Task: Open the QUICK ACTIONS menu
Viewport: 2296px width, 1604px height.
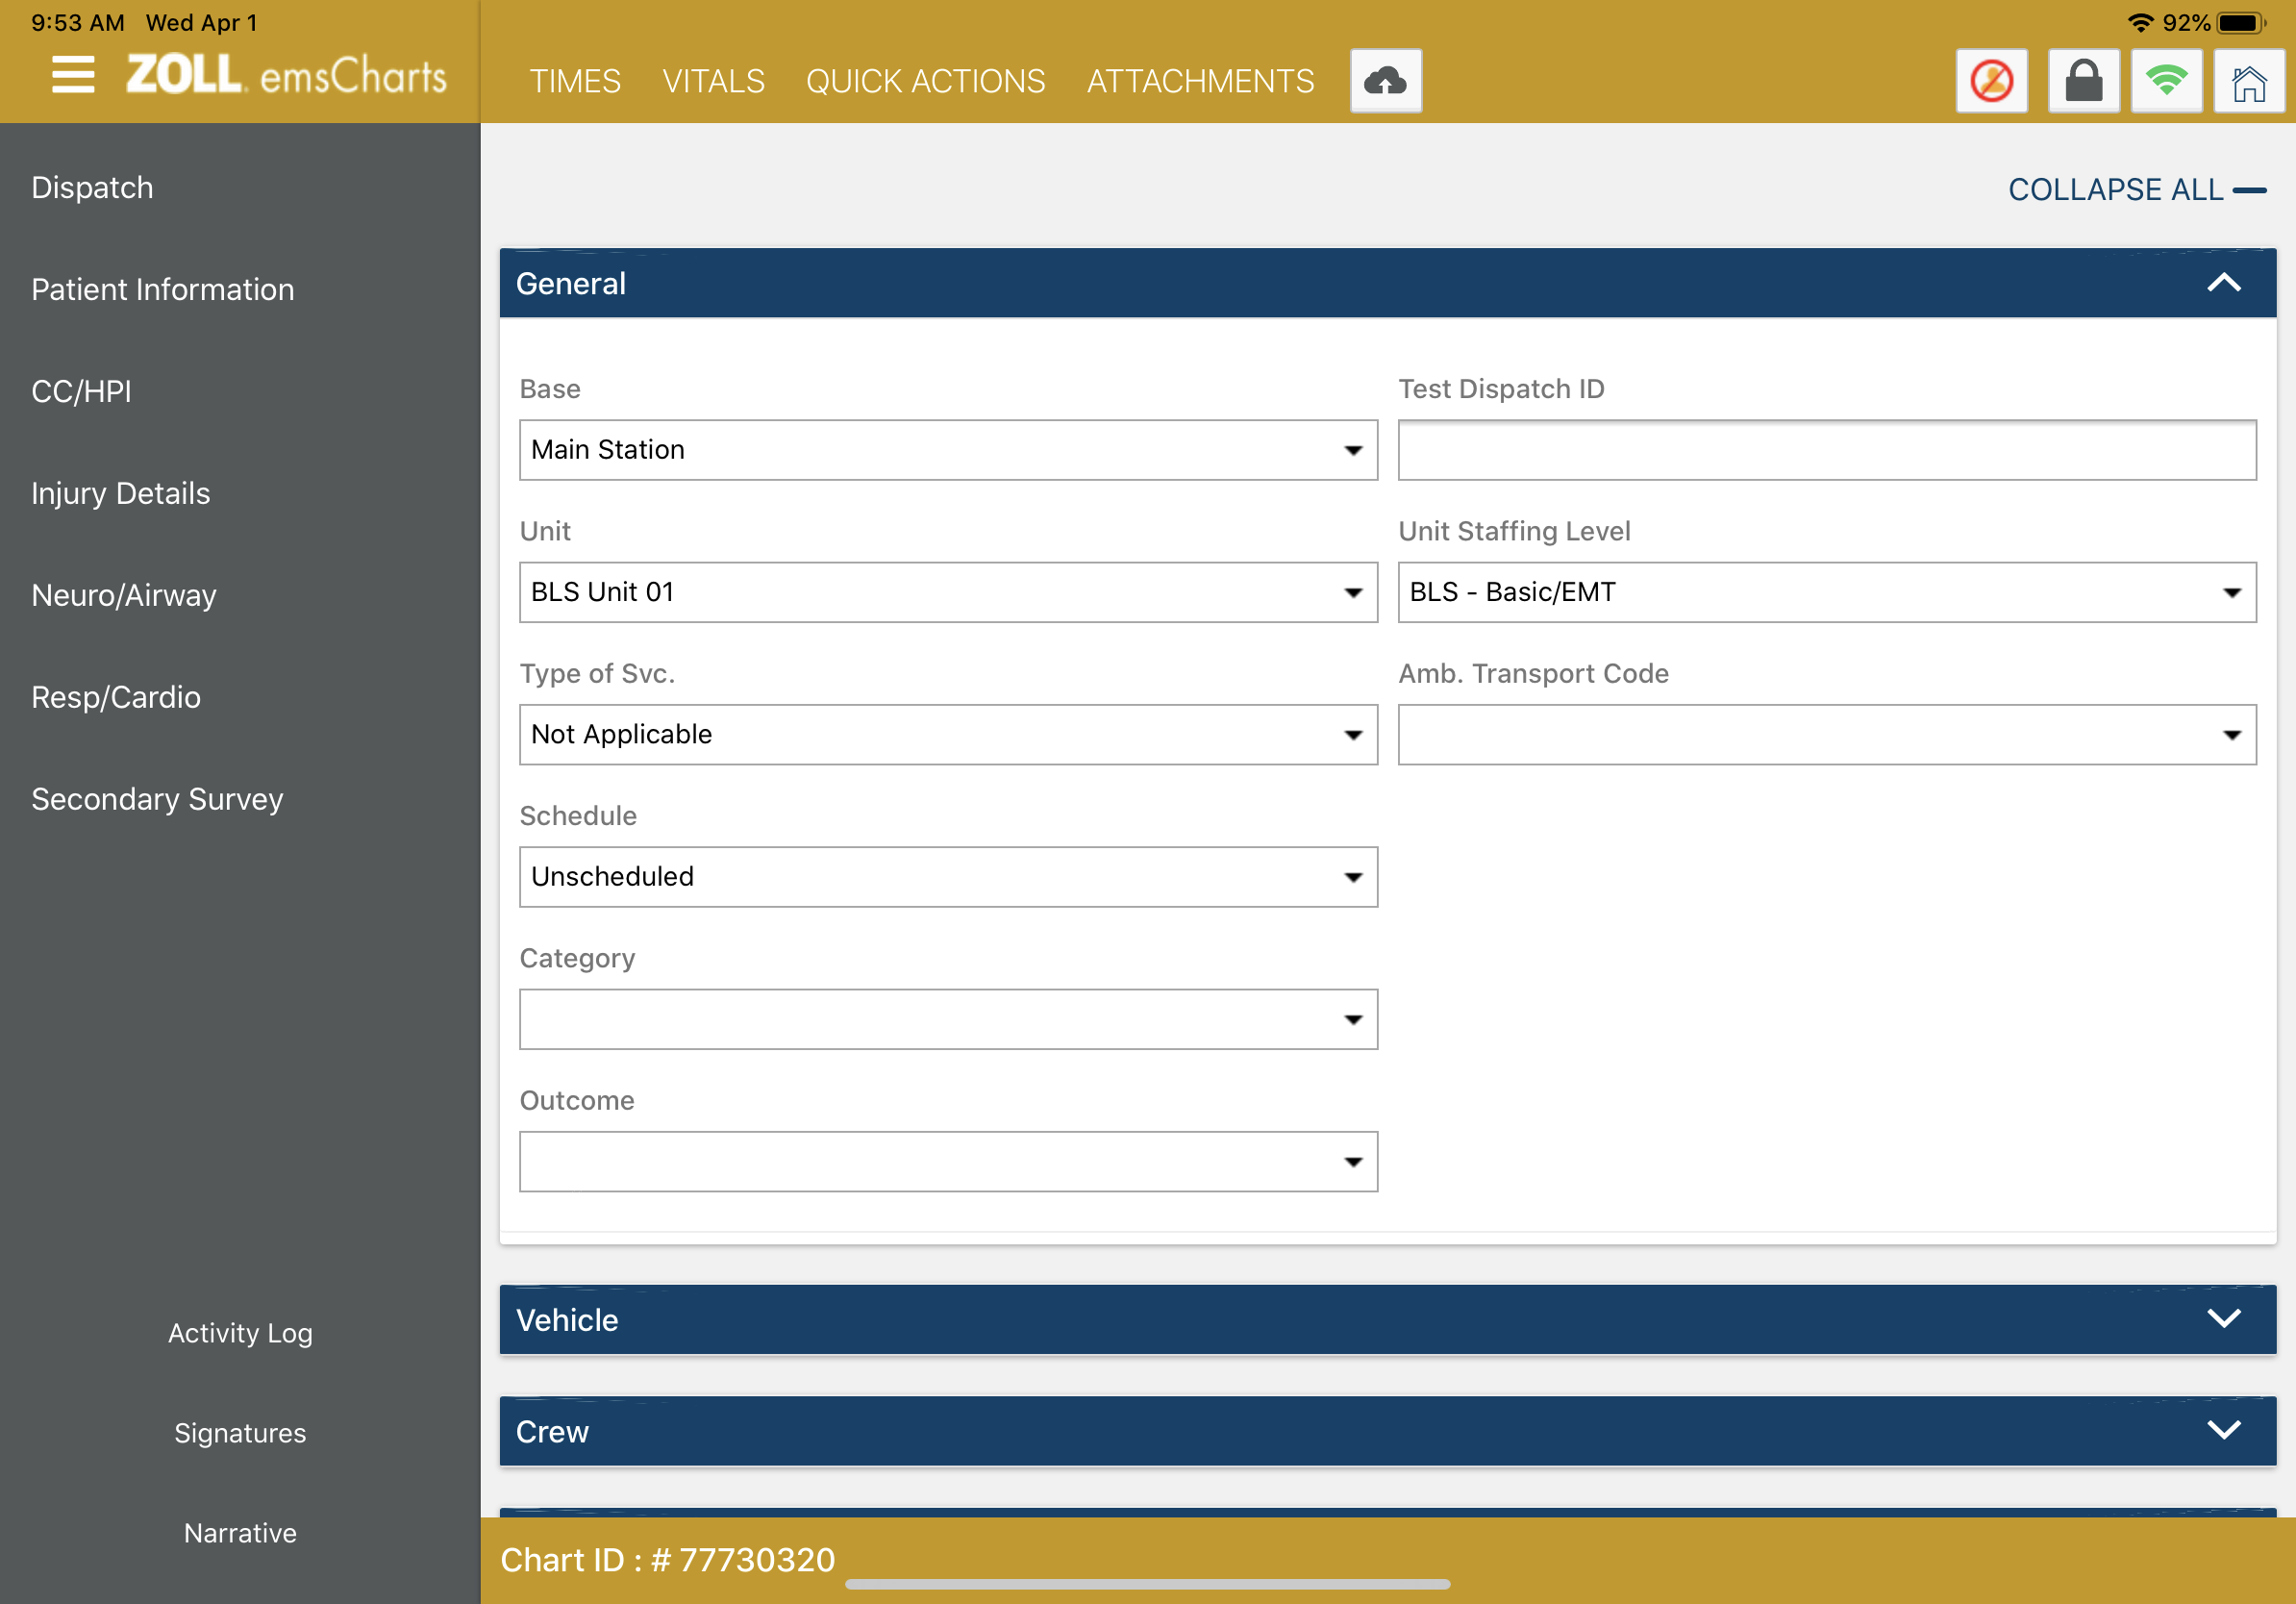Action: [925, 81]
